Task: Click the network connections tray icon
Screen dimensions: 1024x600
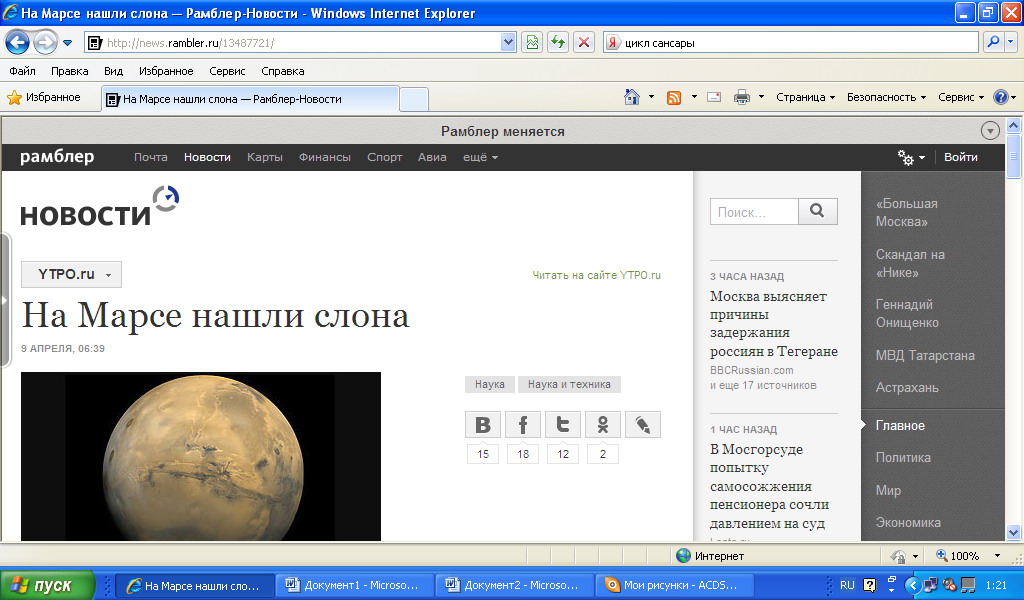Action: (930, 585)
